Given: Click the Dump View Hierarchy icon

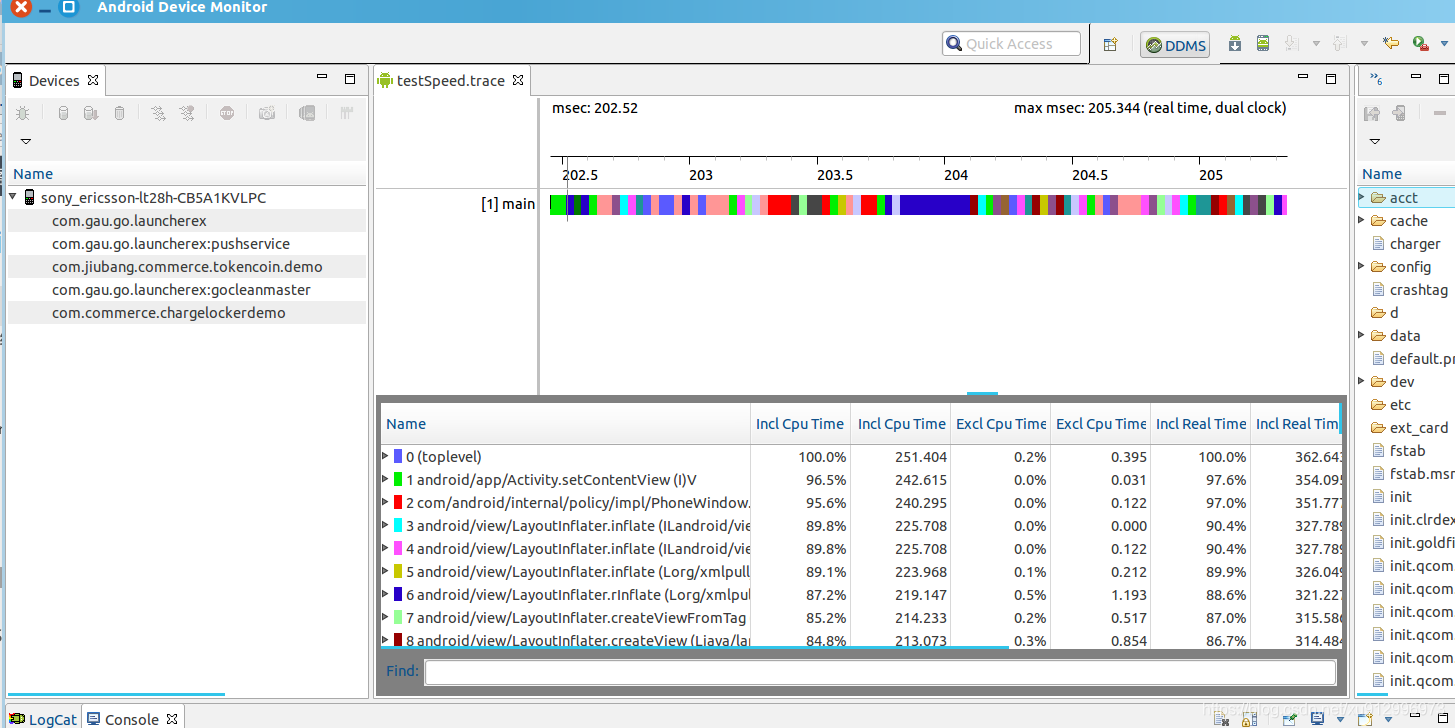Looking at the screenshot, I should (x=307, y=114).
